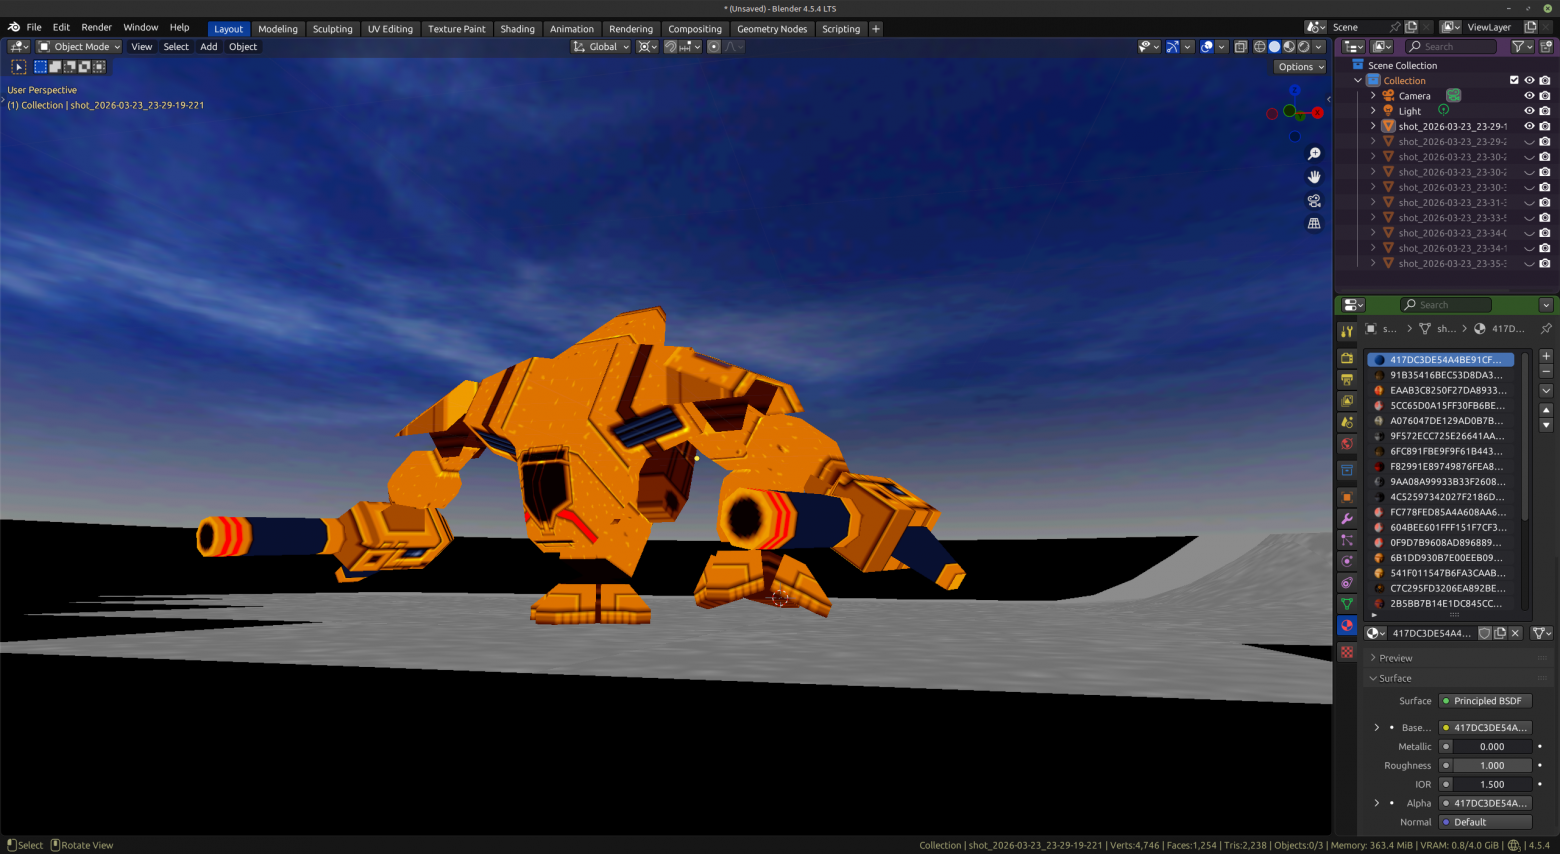Click the zoom magnifier viewport gizmo

[1314, 154]
